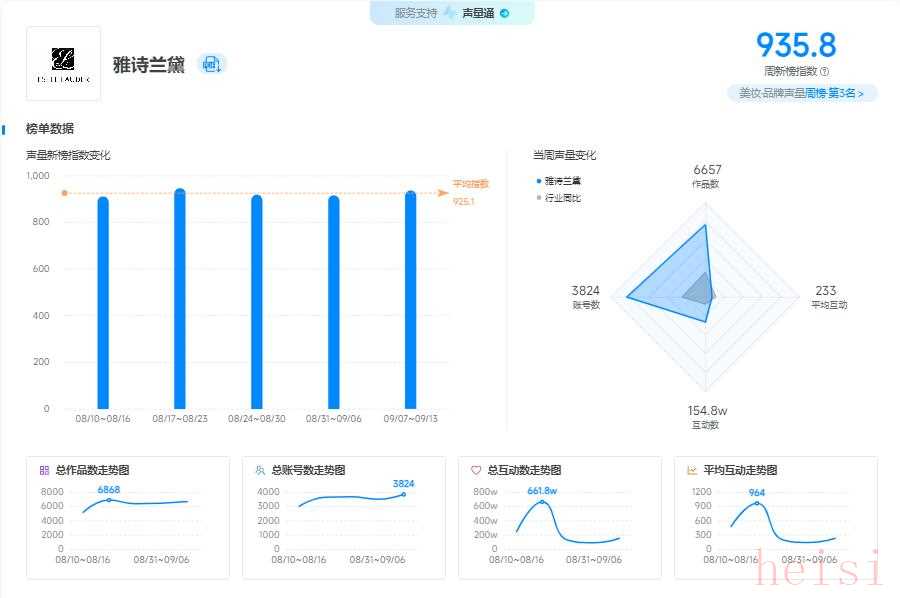
Task: Toggle the 行业周比 radar legend item
Action: pyautogui.click(x=558, y=198)
